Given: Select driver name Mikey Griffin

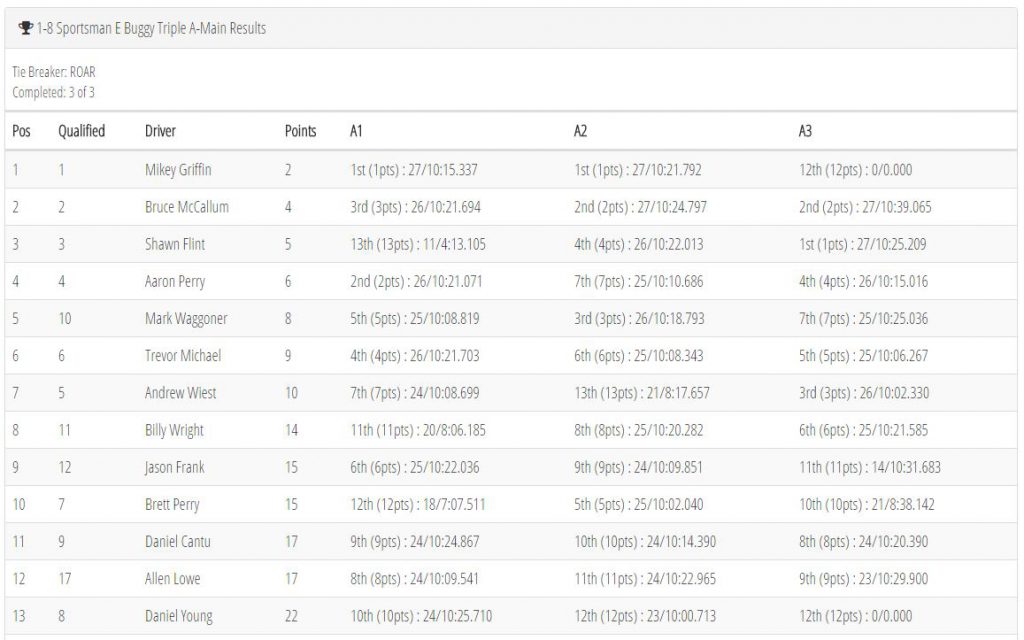Looking at the screenshot, I should (178, 170).
